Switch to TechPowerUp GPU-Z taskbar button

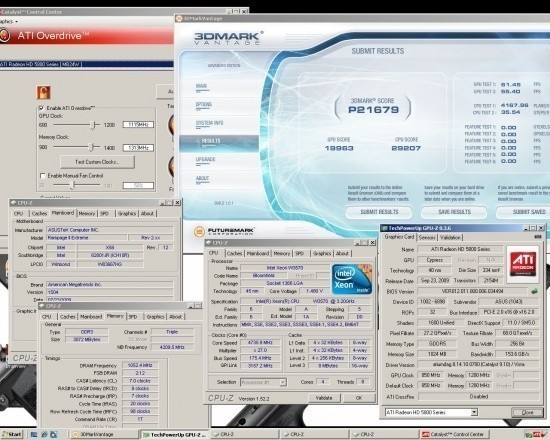point(174,434)
